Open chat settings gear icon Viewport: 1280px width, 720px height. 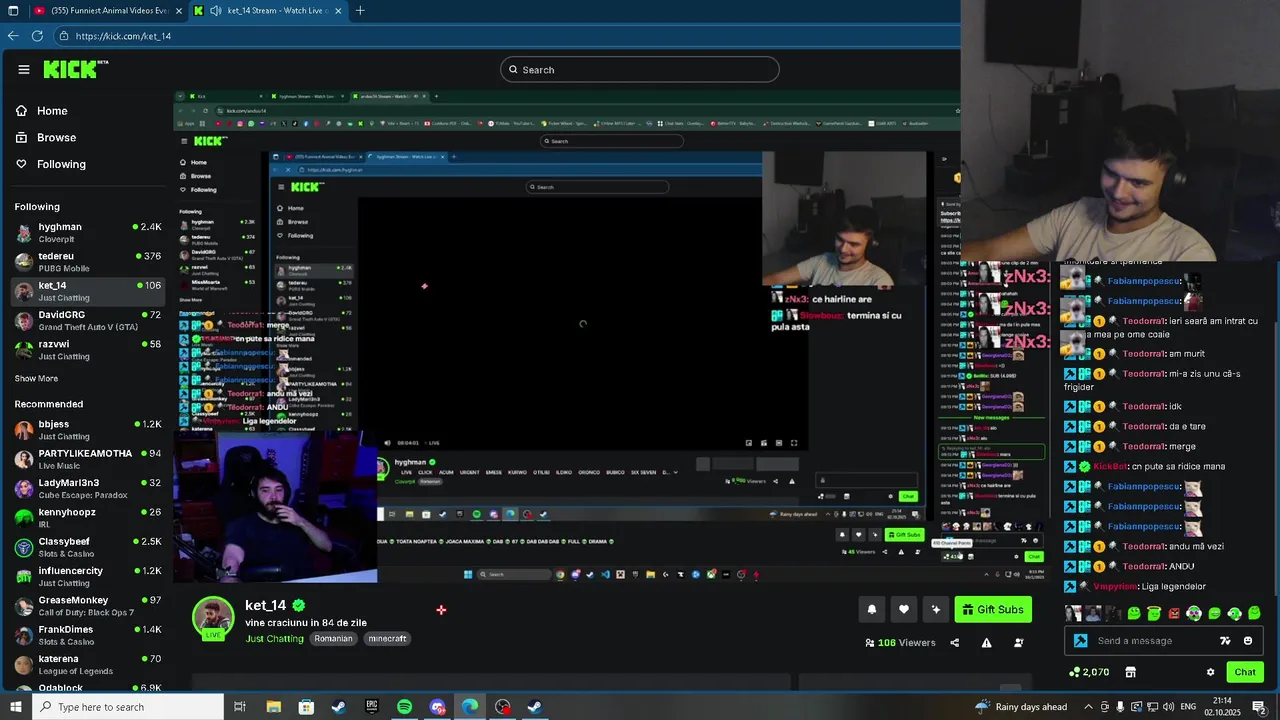[x=1210, y=672]
